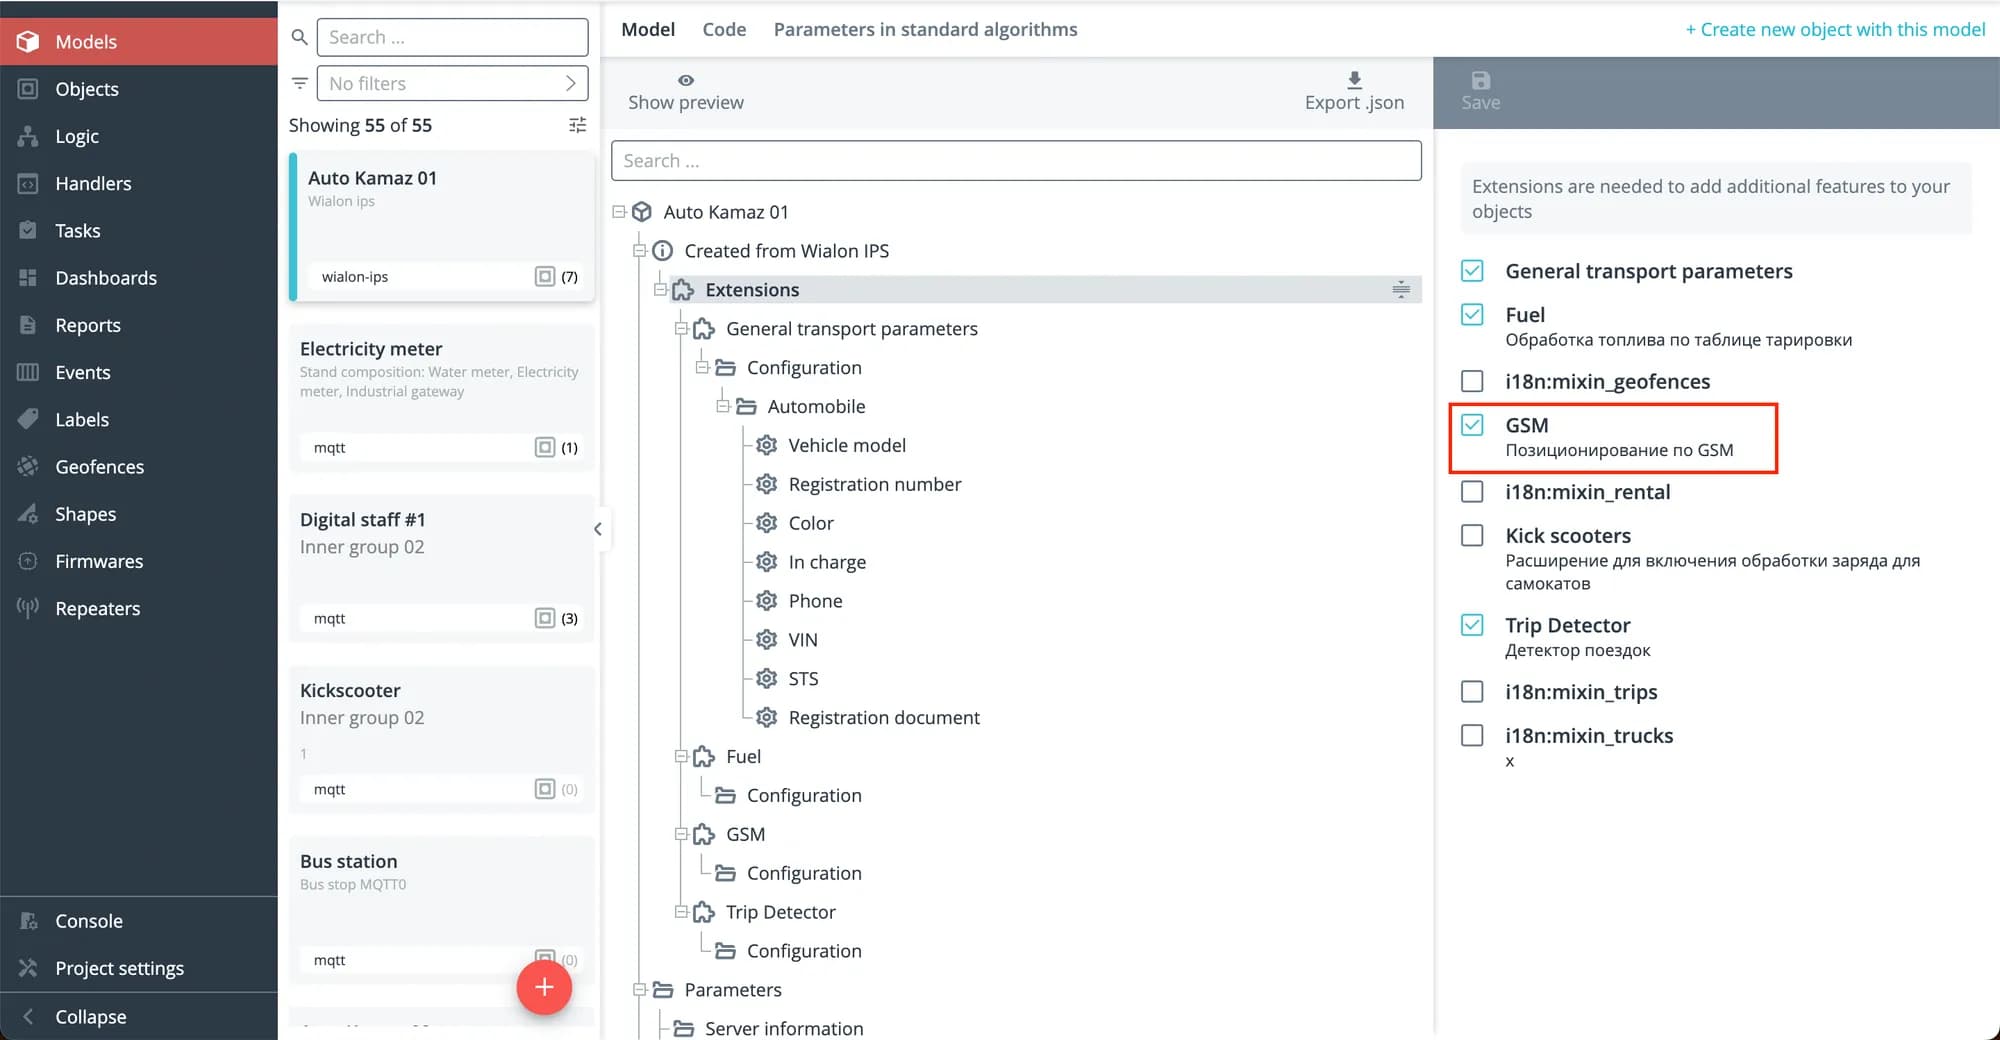Click Create new object with this model

click(x=1835, y=30)
